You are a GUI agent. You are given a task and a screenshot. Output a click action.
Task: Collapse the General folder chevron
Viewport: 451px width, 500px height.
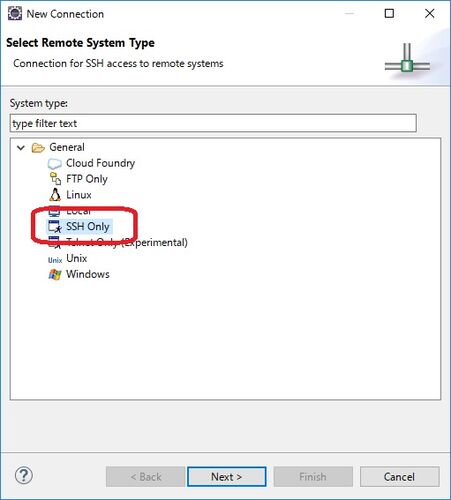(x=21, y=147)
